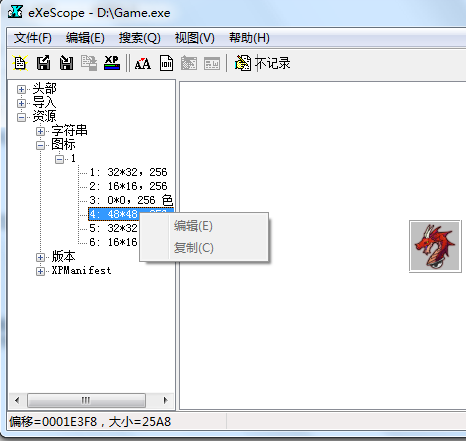The height and width of the screenshot is (441, 466).
Task: Toggle the 不记录 logging label
Action: [272, 63]
